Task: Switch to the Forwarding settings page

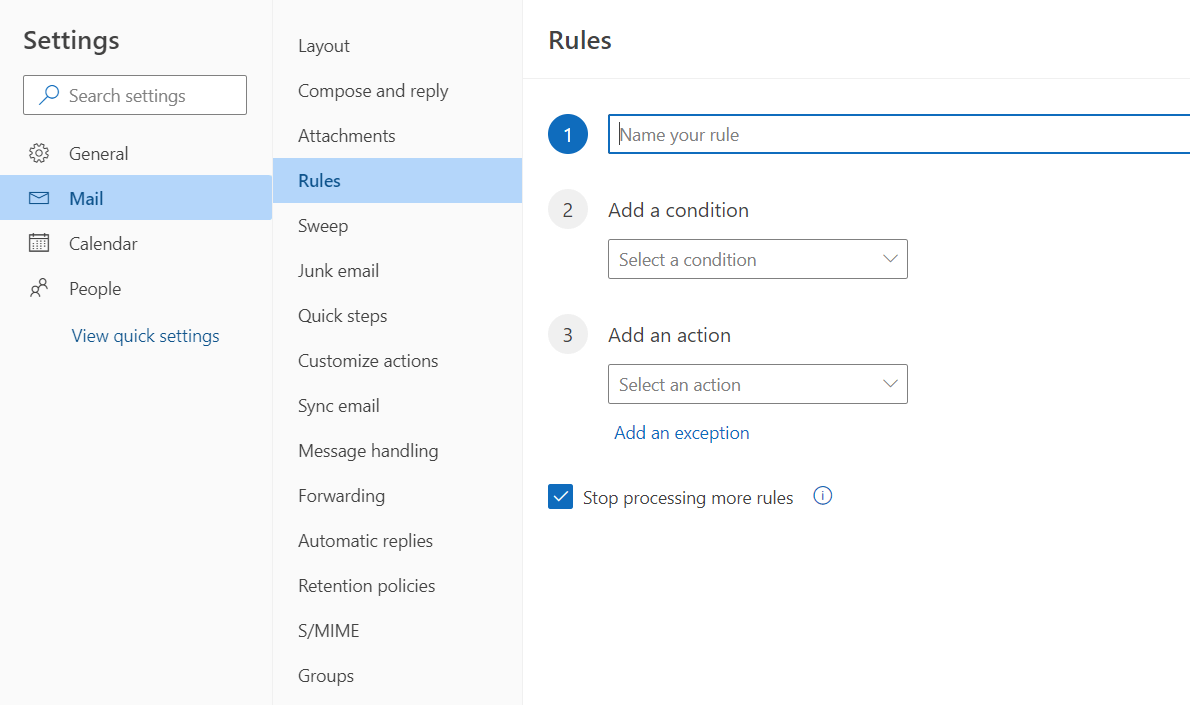Action: (x=341, y=495)
